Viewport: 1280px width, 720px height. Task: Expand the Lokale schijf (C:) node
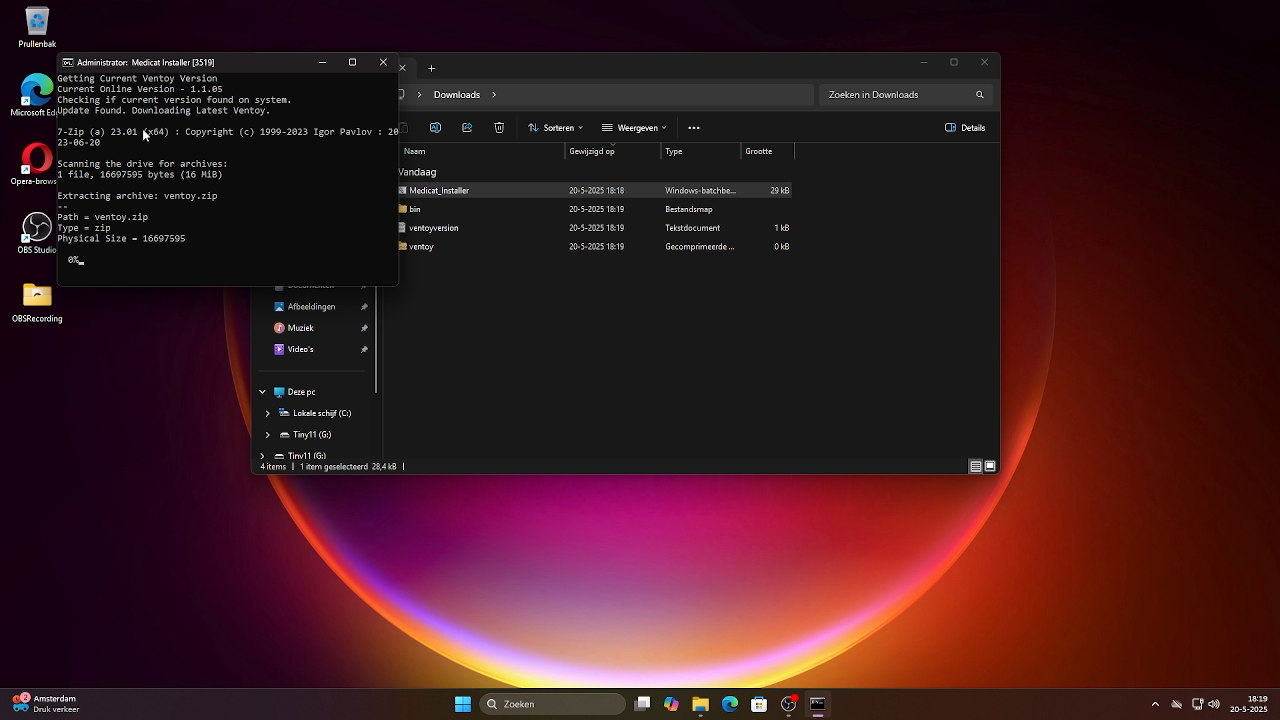(x=267, y=413)
